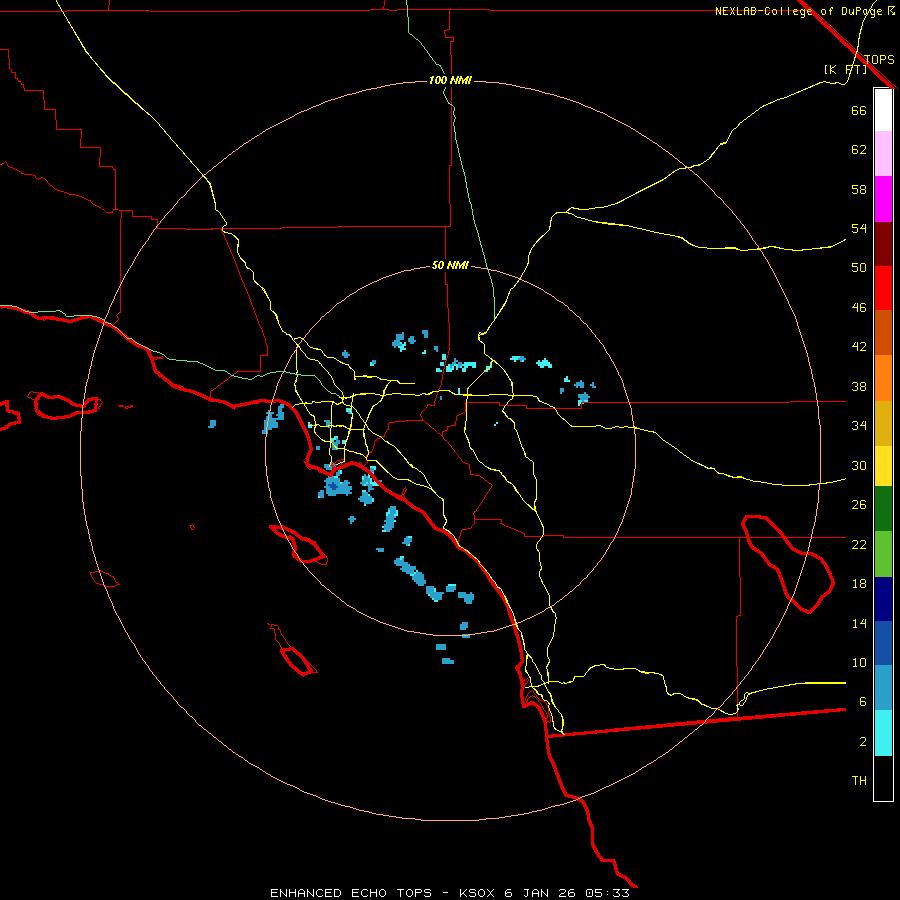
Task: Click the legend value 38
Action: pyautogui.click(x=859, y=386)
